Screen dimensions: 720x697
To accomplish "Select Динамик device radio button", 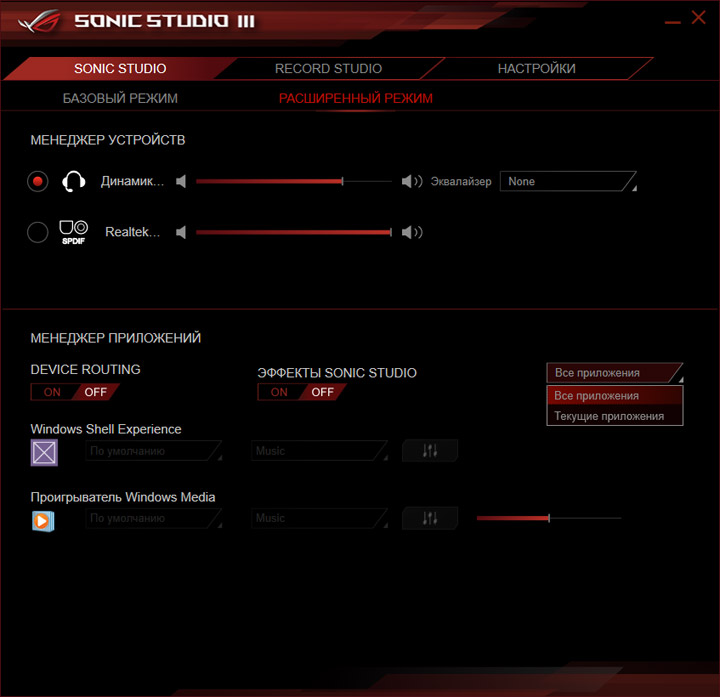I will pos(38,181).
